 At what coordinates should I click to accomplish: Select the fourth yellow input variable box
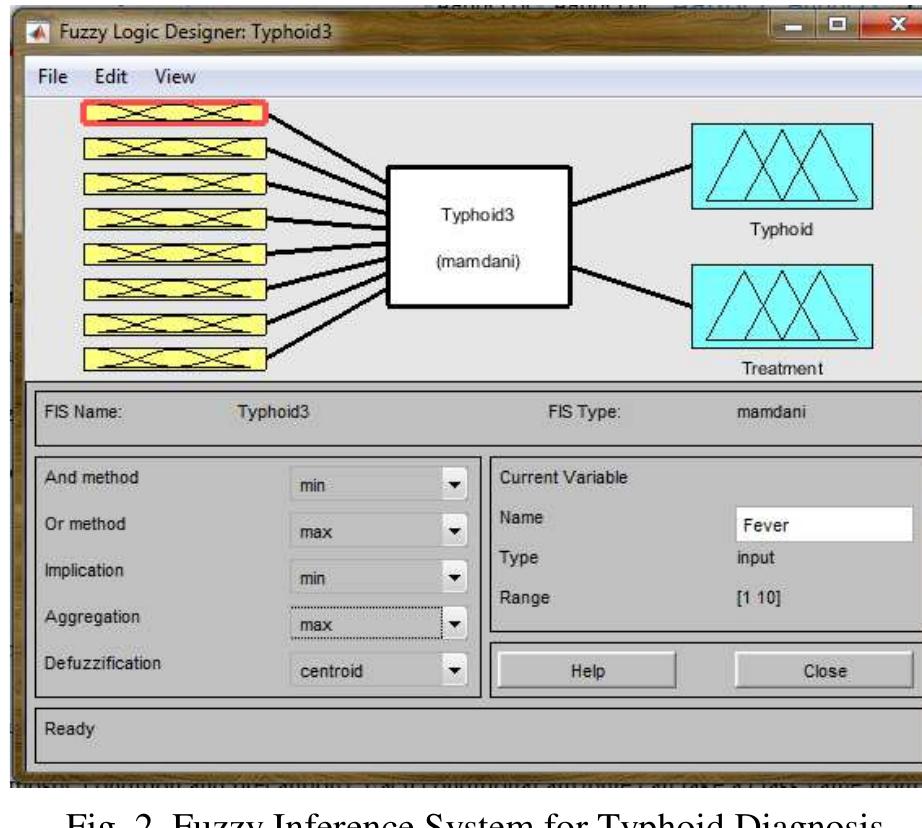coord(175,219)
